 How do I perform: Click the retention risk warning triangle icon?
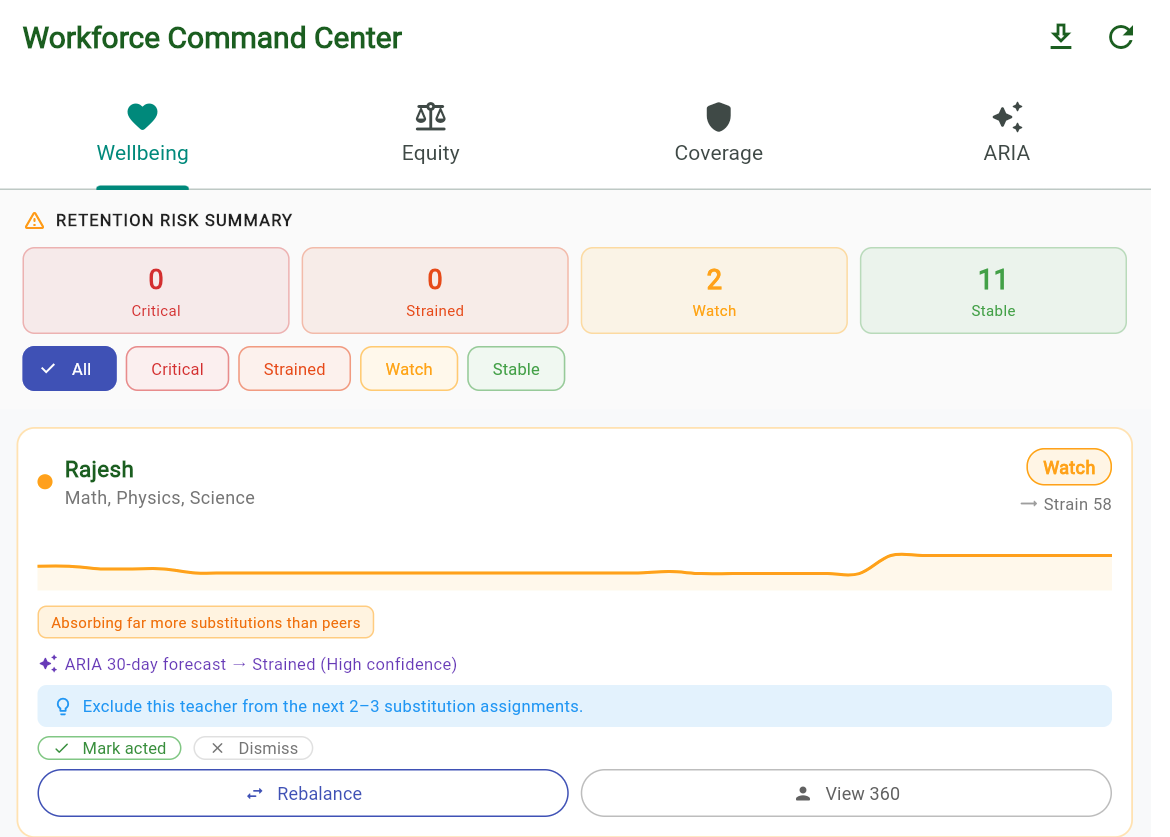[x=34, y=220]
